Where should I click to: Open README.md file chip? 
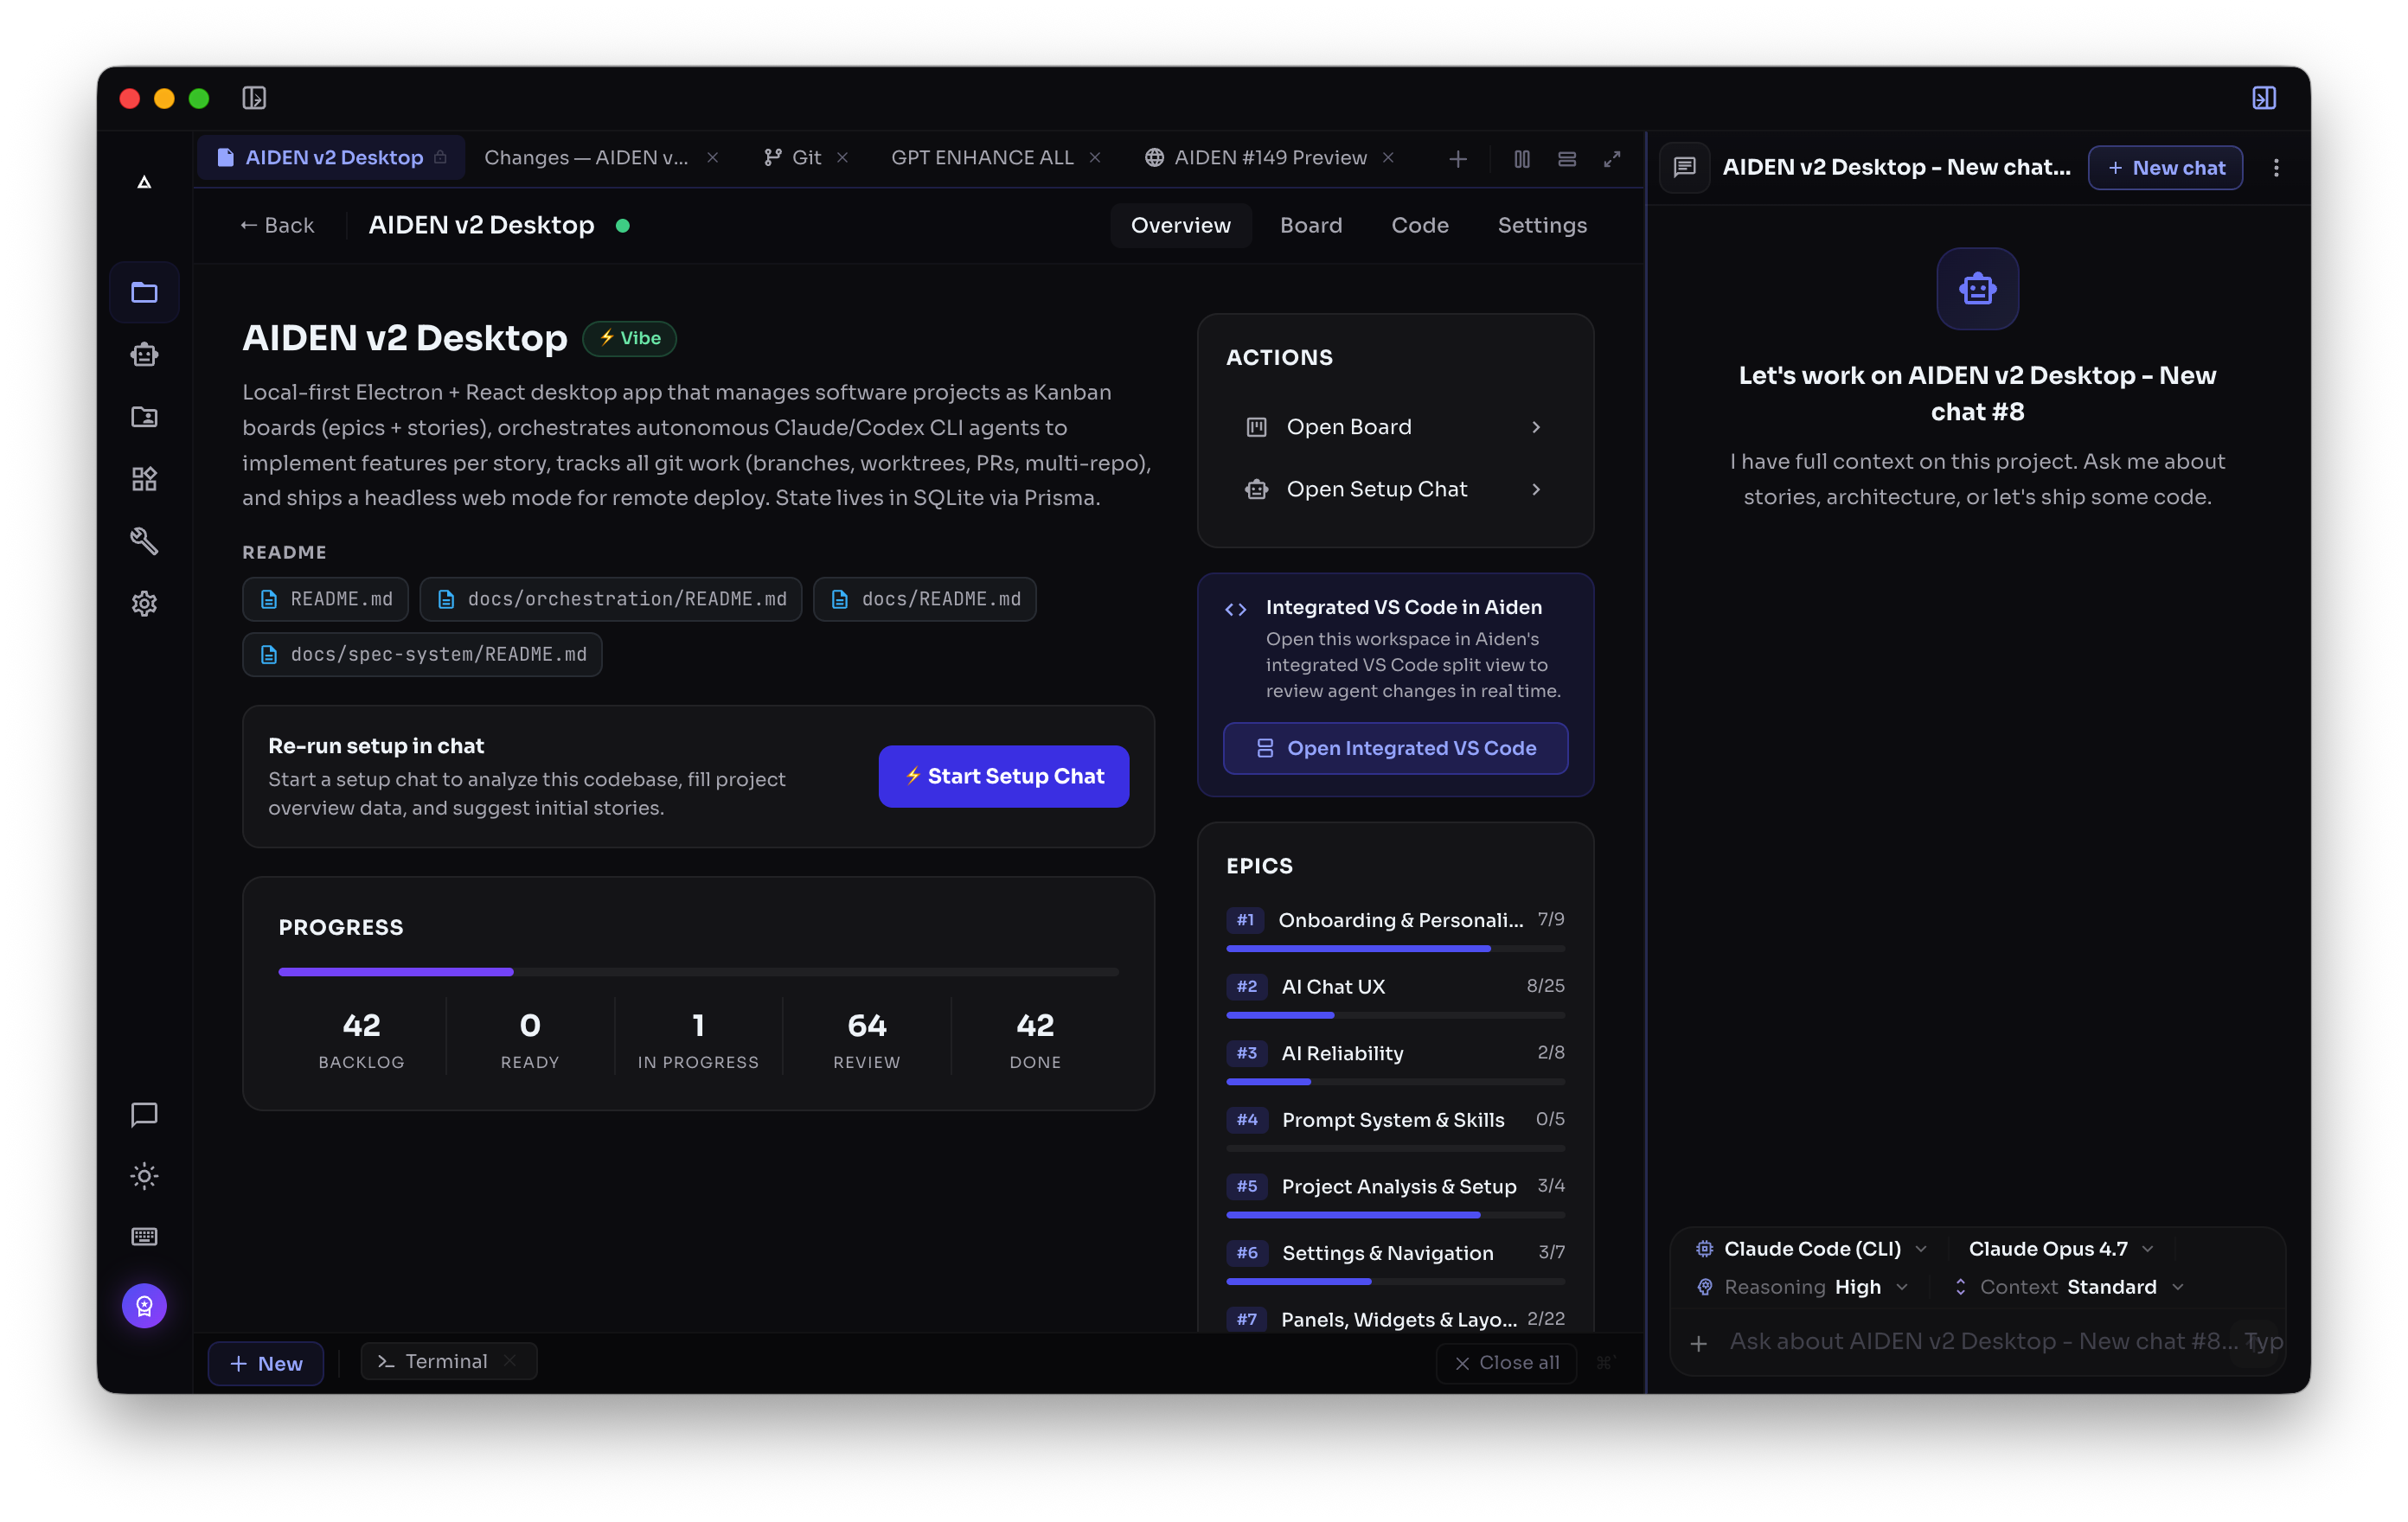click(325, 599)
